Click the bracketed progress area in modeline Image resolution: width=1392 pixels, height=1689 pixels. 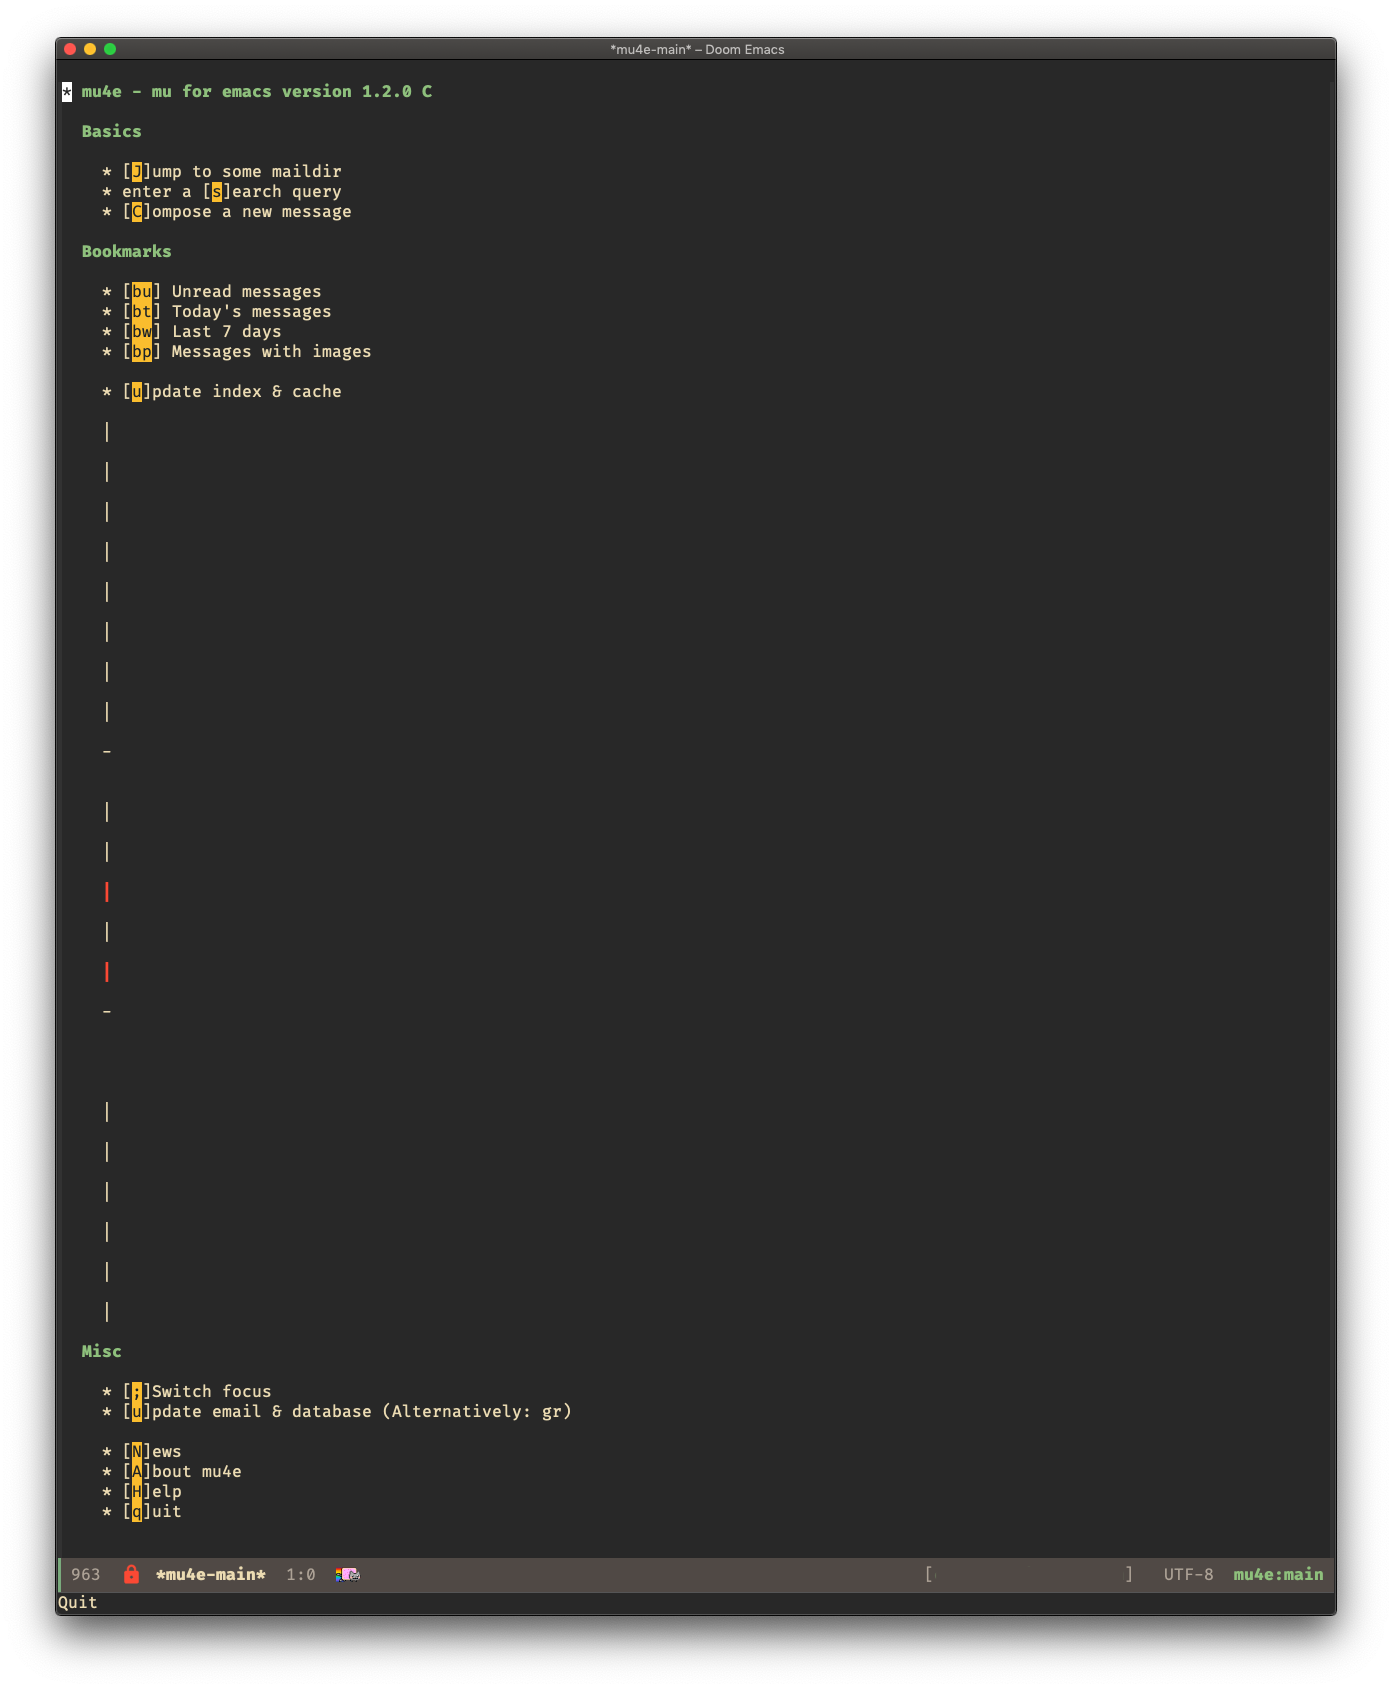tap(1029, 1574)
